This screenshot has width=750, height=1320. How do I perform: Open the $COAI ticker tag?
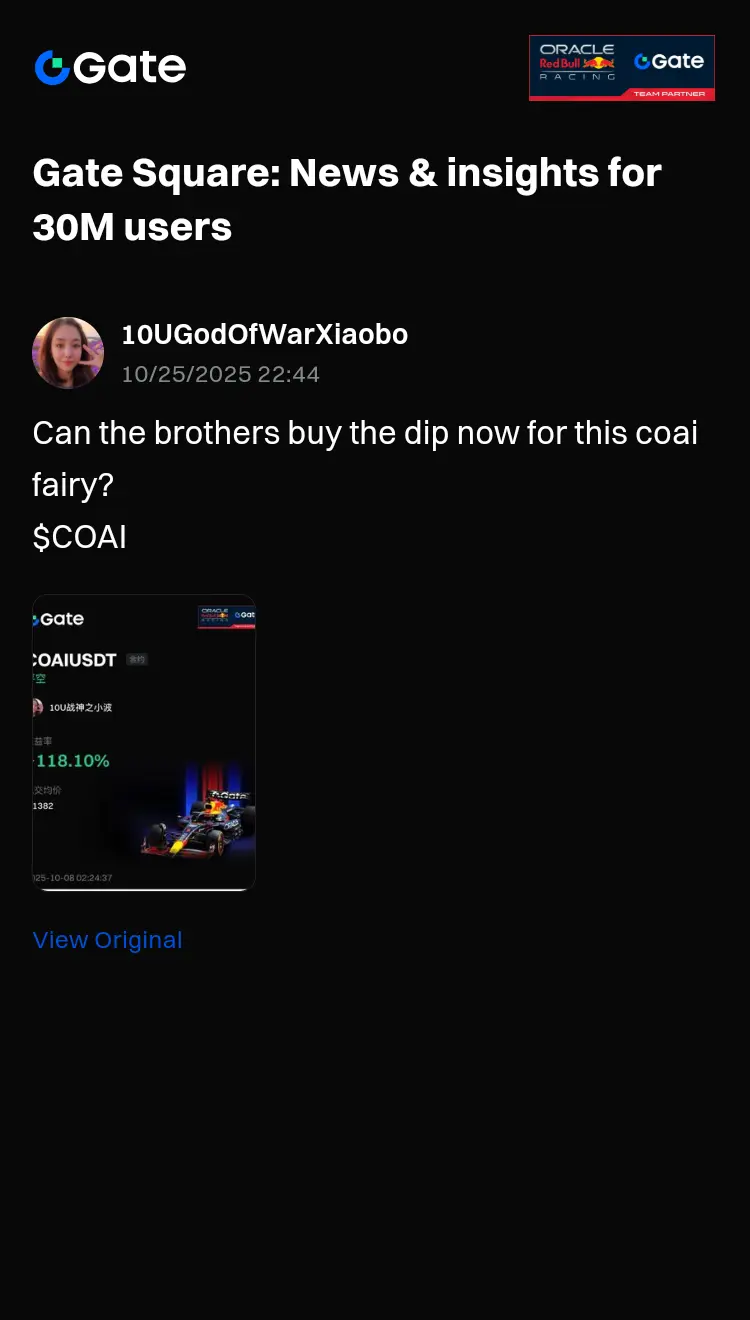click(x=80, y=537)
